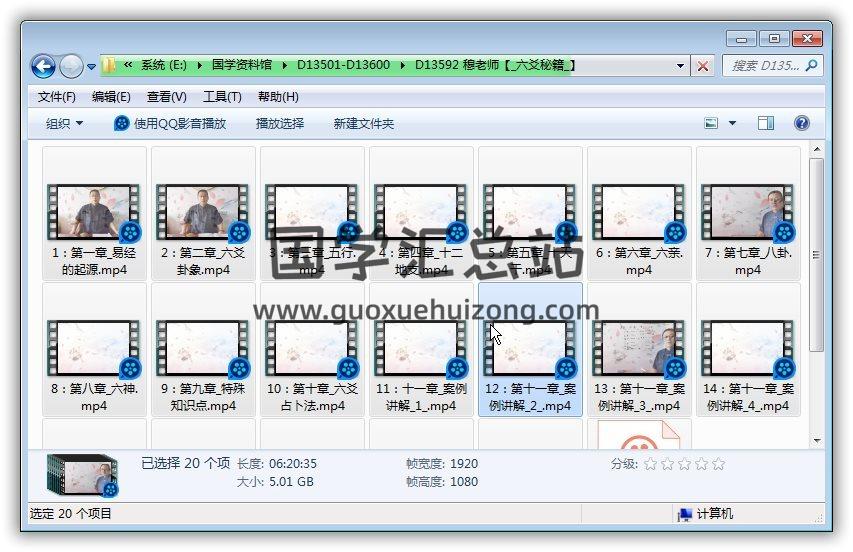Image resolution: width=853 pixels, height=552 pixels.
Task: Open the 帮助(H) menu
Action: point(278,97)
